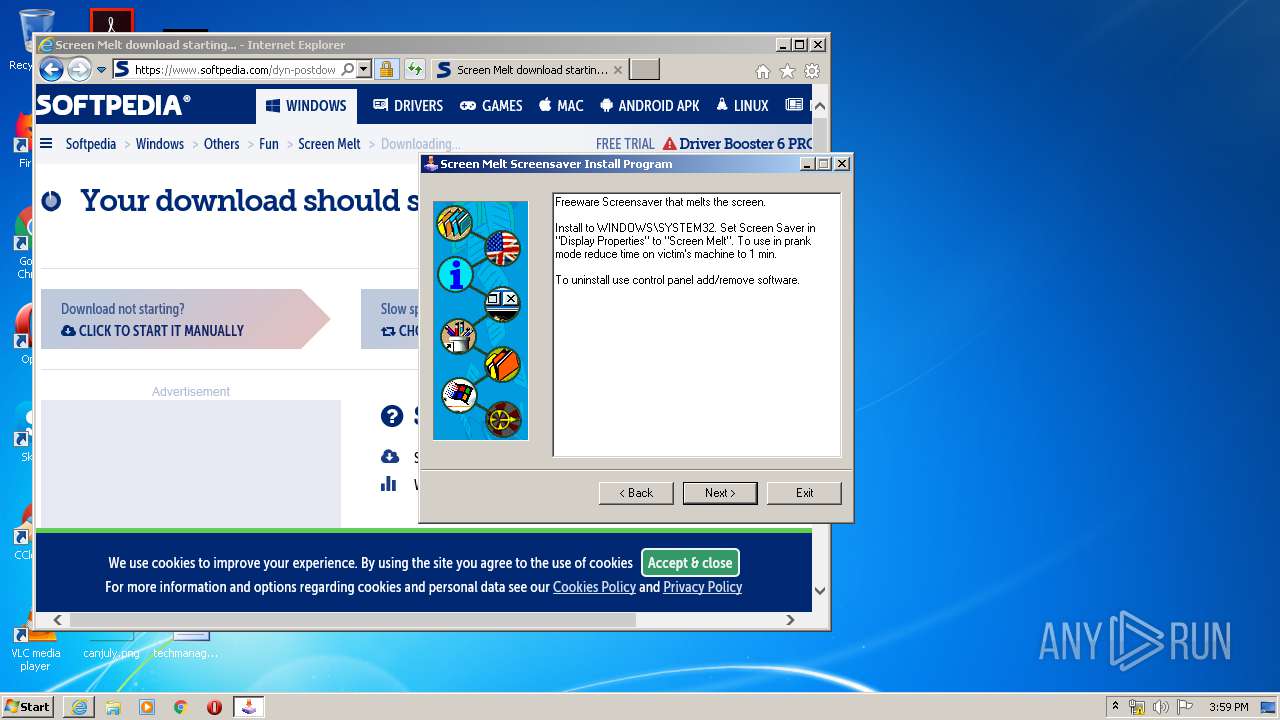Image resolution: width=1280 pixels, height=720 pixels.
Task: Click the page scroll up arrow
Action: coord(820,106)
